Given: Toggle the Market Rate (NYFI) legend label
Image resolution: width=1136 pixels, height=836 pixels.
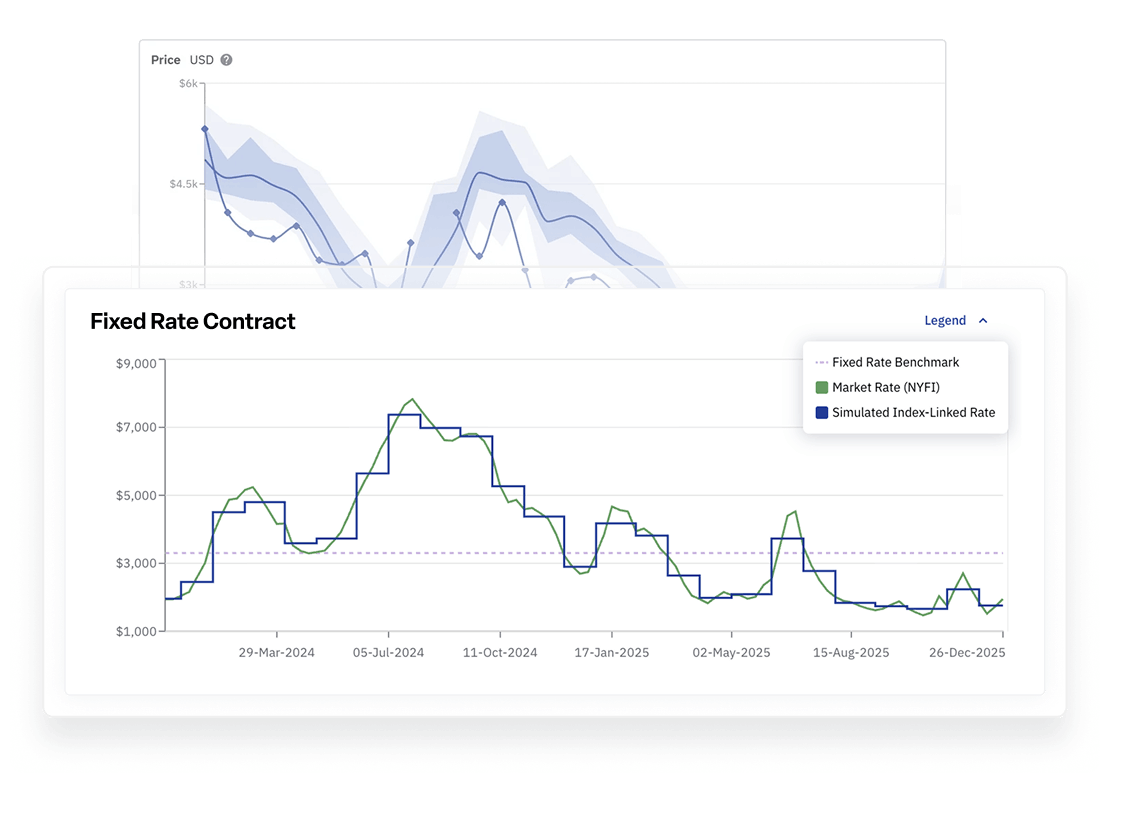Looking at the screenshot, I should point(885,387).
